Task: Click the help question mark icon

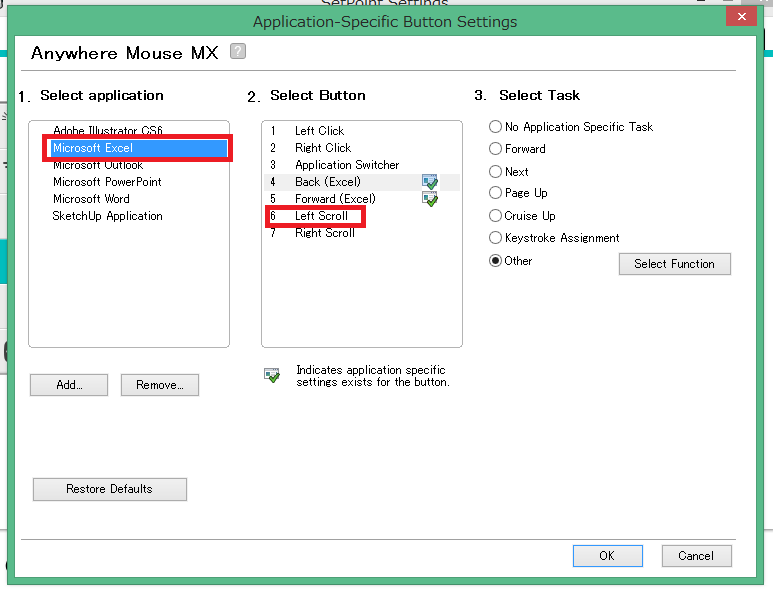Action: [238, 51]
